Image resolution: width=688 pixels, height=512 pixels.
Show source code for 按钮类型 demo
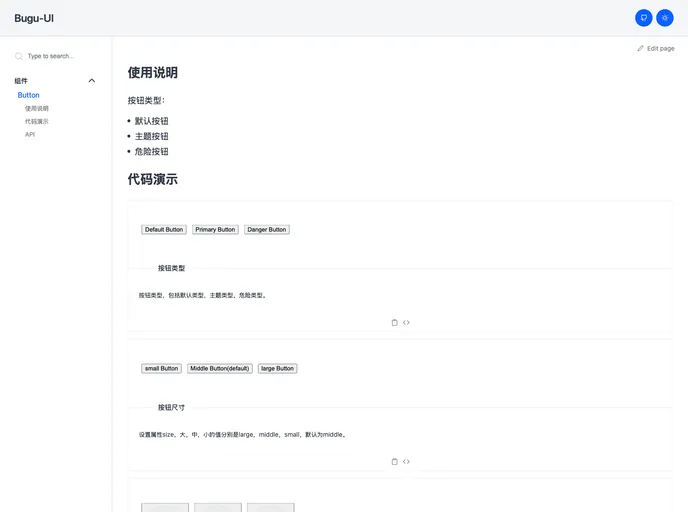[x=406, y=322]
